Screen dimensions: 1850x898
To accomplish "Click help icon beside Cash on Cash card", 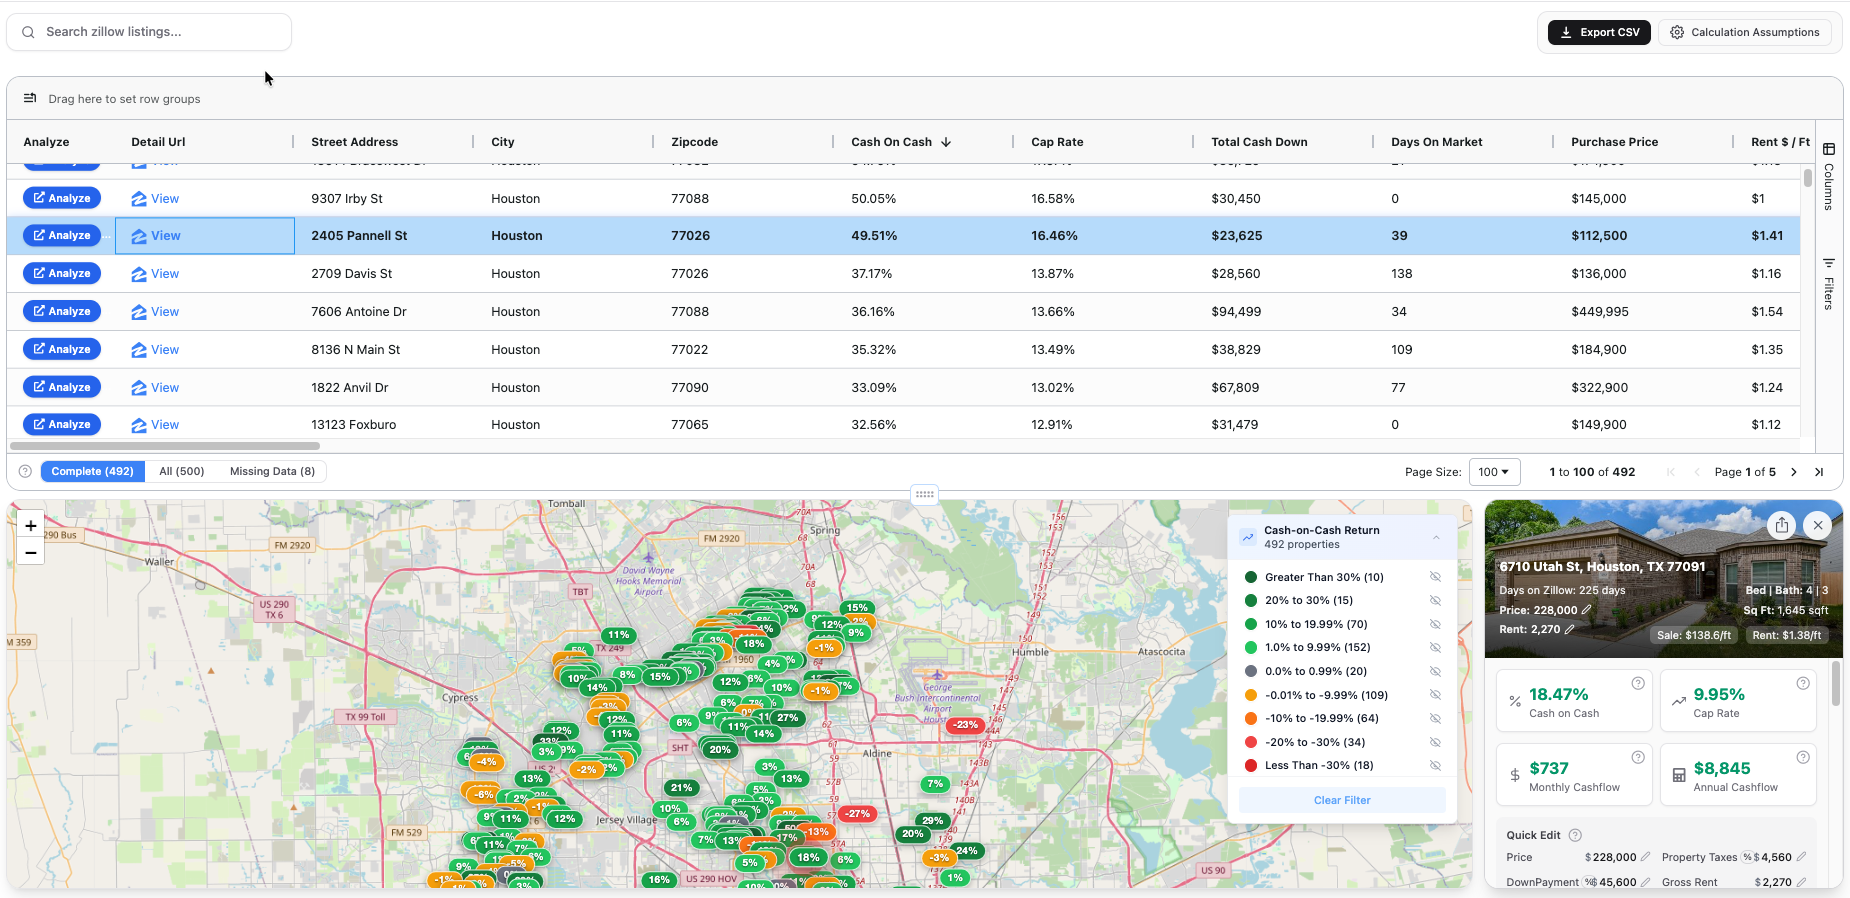I will (x=1638, y=684).
